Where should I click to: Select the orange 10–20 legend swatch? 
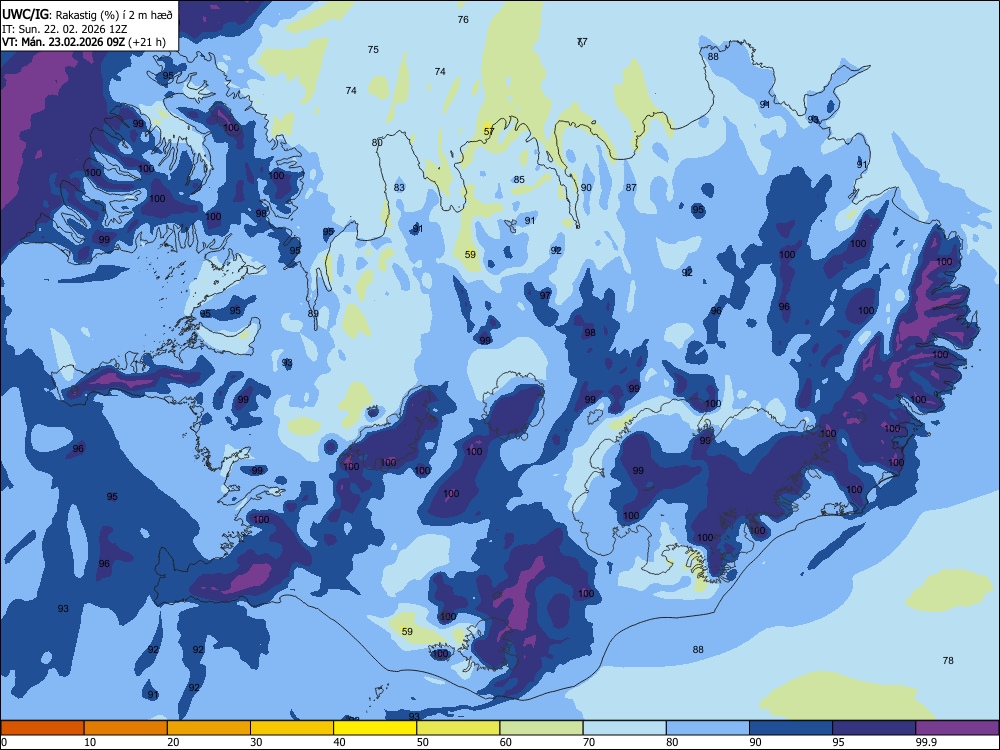coord(126,728)
